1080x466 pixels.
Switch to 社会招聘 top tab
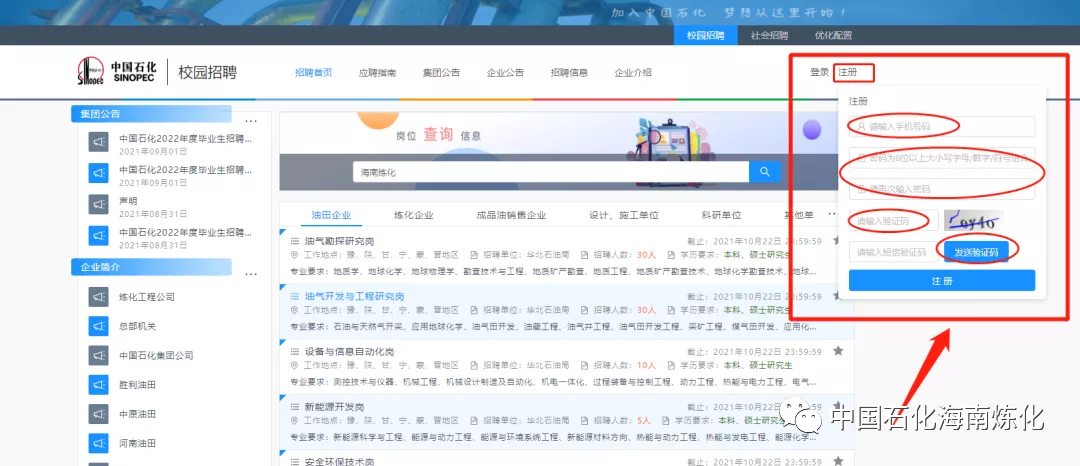pyautogui.click(x=769, y=35)
